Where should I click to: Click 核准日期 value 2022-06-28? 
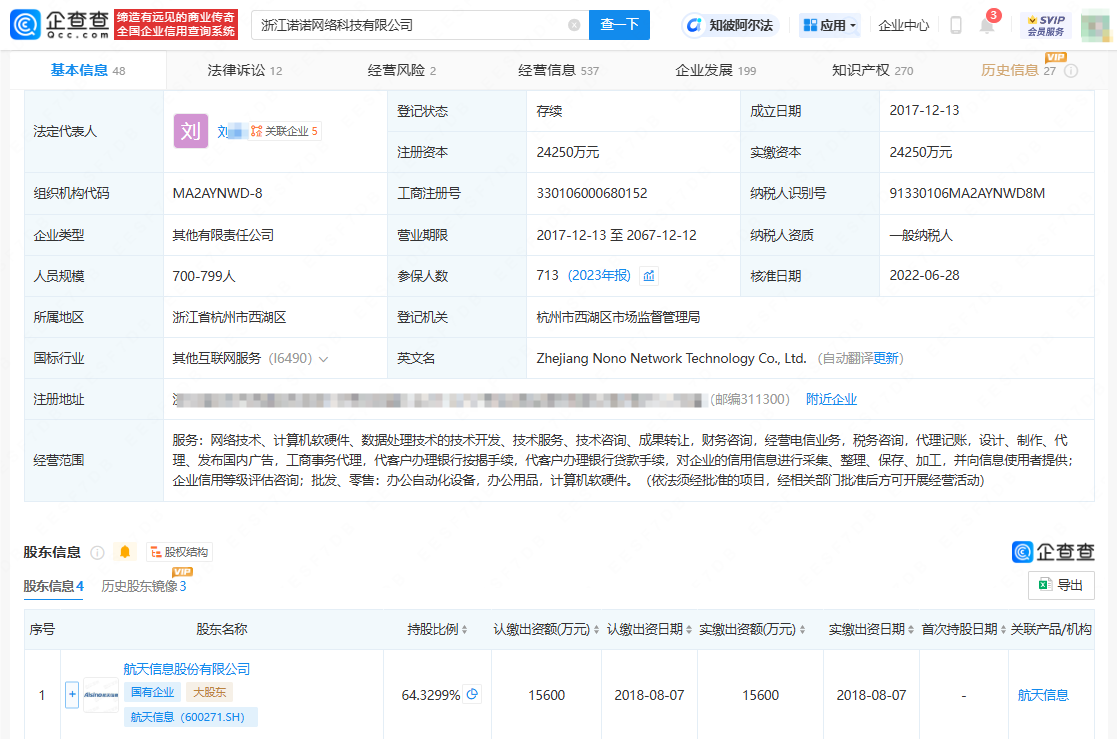point(925,276)
